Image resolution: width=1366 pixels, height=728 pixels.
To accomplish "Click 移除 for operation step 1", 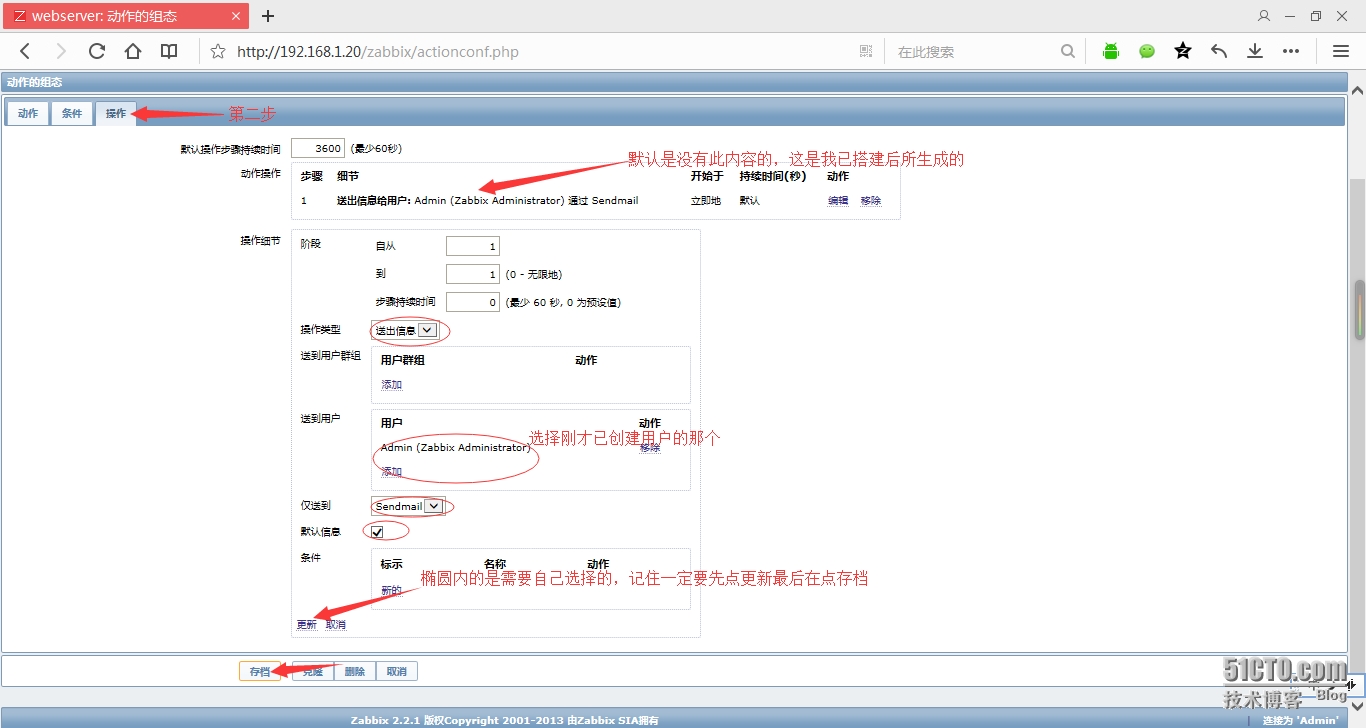I will (x=871, y=201).
